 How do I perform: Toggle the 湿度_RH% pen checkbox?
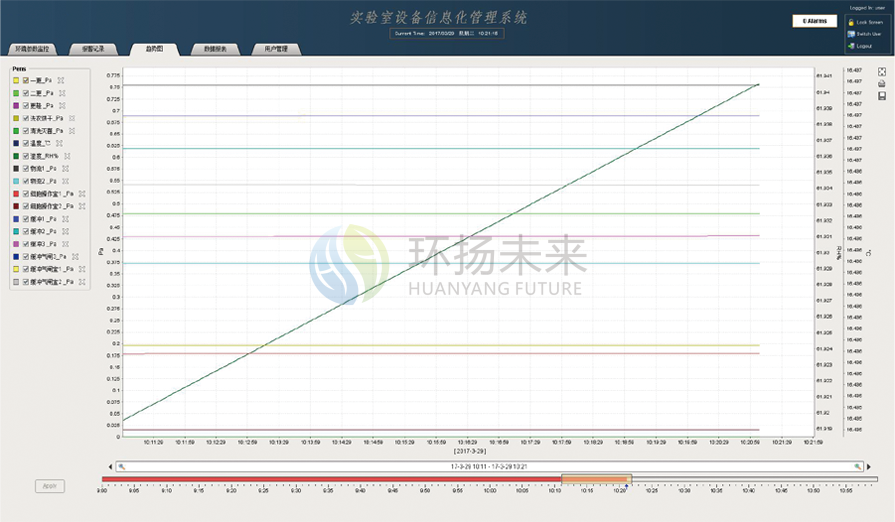(x=26, y=156)
